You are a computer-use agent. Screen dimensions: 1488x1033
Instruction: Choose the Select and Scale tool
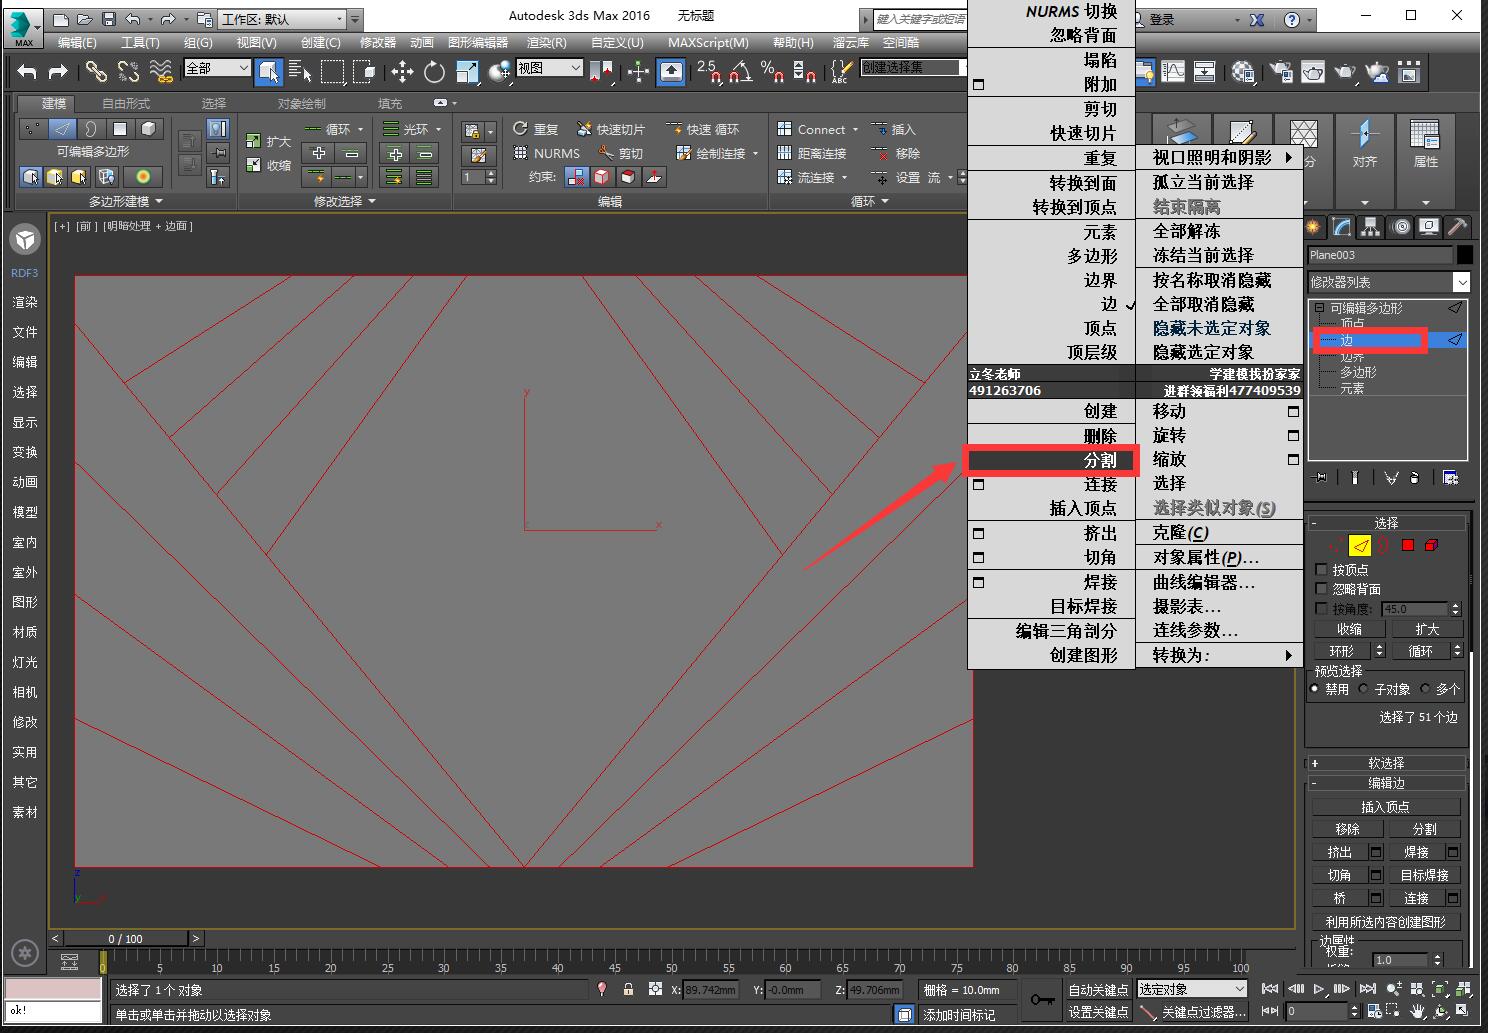pyautogui.click(x=467, y=71)
